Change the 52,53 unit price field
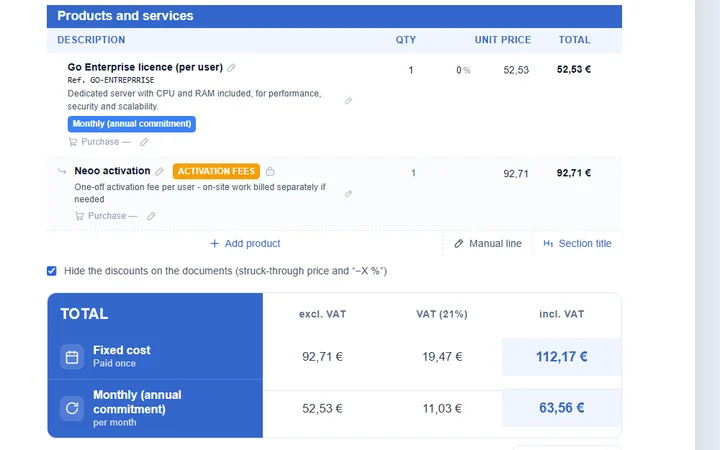The width and height of the screenshot is (720, 450). coord(516,70)
